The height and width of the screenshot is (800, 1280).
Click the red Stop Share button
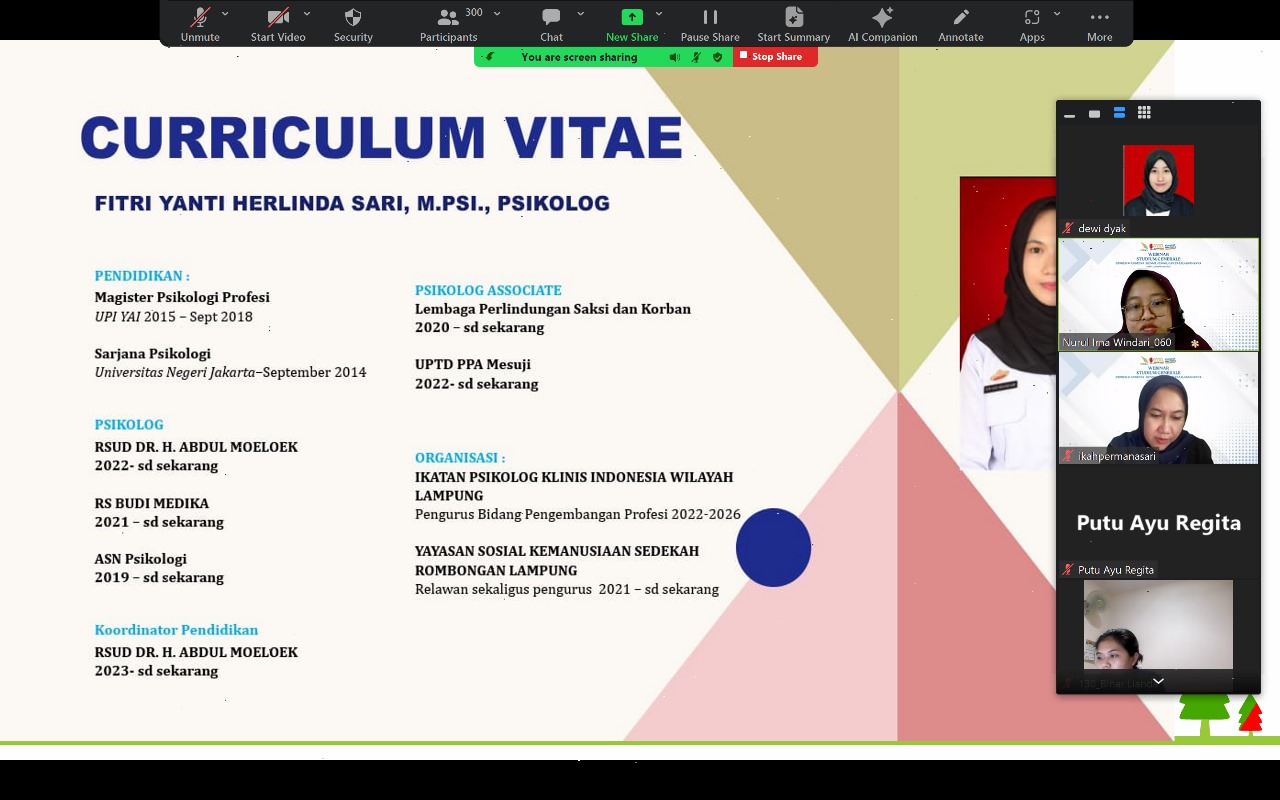point(776,57)
